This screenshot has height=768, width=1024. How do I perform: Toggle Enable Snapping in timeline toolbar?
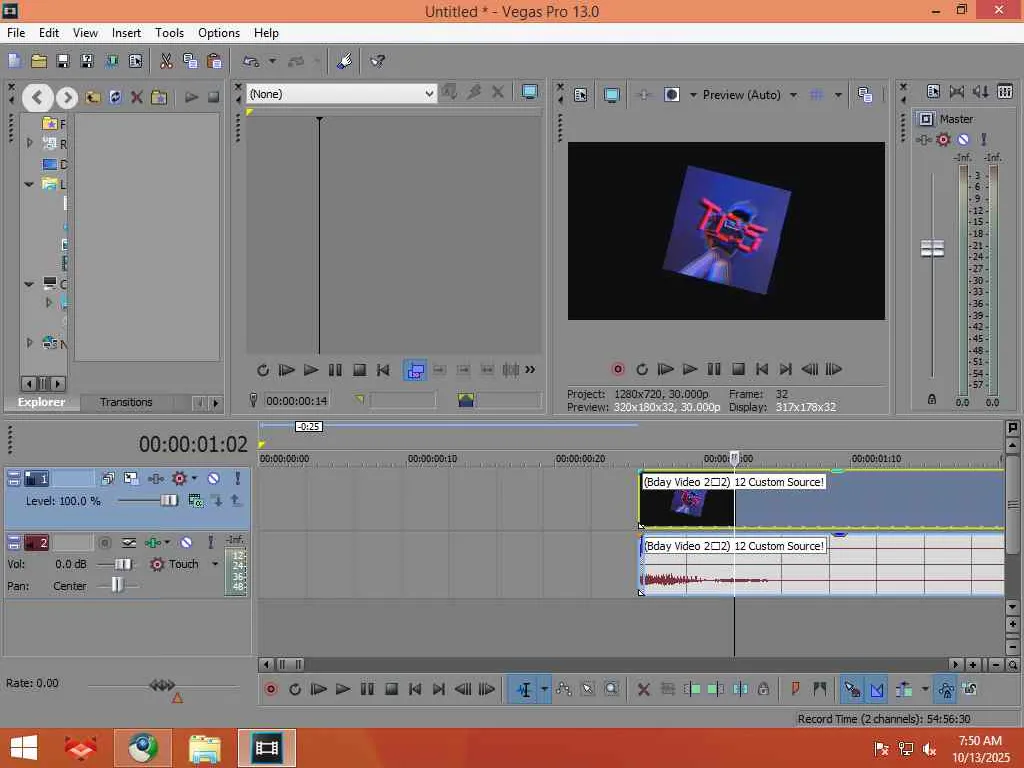tap(852, 689)
